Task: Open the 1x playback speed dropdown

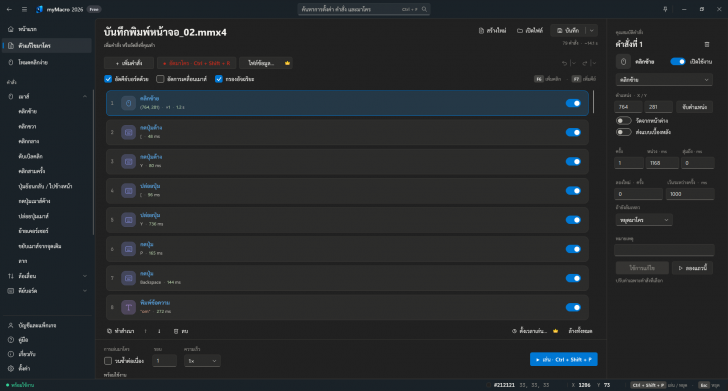Action: 202,361
